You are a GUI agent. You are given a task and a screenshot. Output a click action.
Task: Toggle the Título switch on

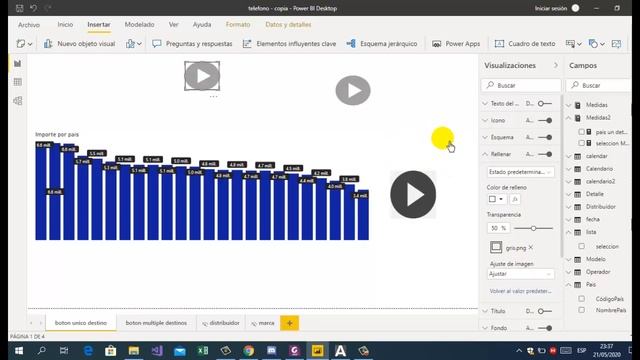[x=544, y=311]
